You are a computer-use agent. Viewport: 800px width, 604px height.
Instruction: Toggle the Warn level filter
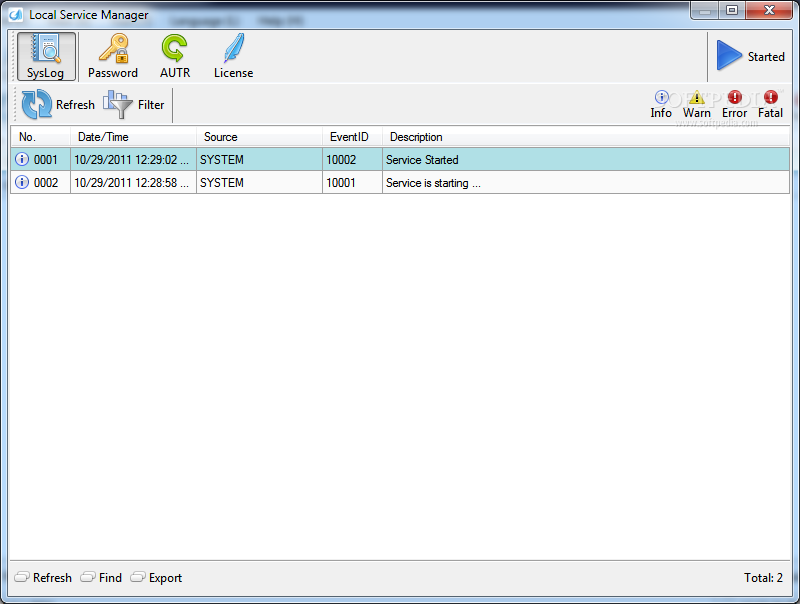coord(696,105)
